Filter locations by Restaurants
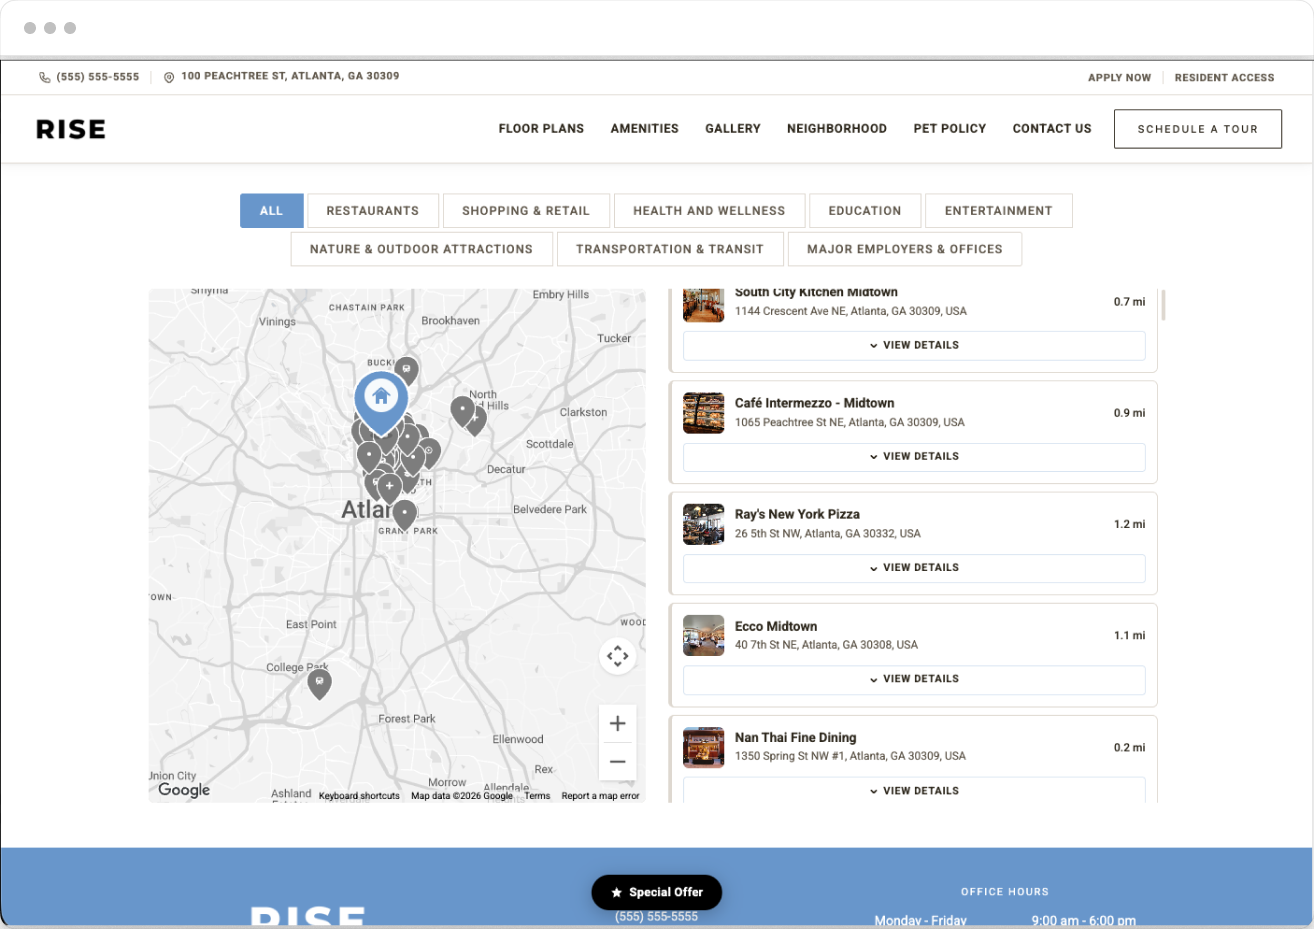The height and width of the screenshot is (929, 1314). 373,211
